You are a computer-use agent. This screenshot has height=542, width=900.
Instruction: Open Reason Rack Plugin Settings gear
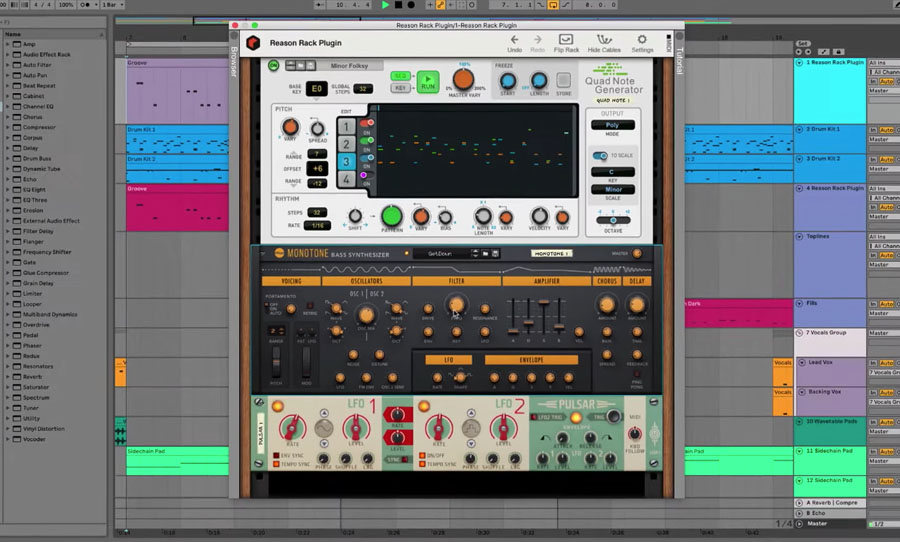(642, 40)
